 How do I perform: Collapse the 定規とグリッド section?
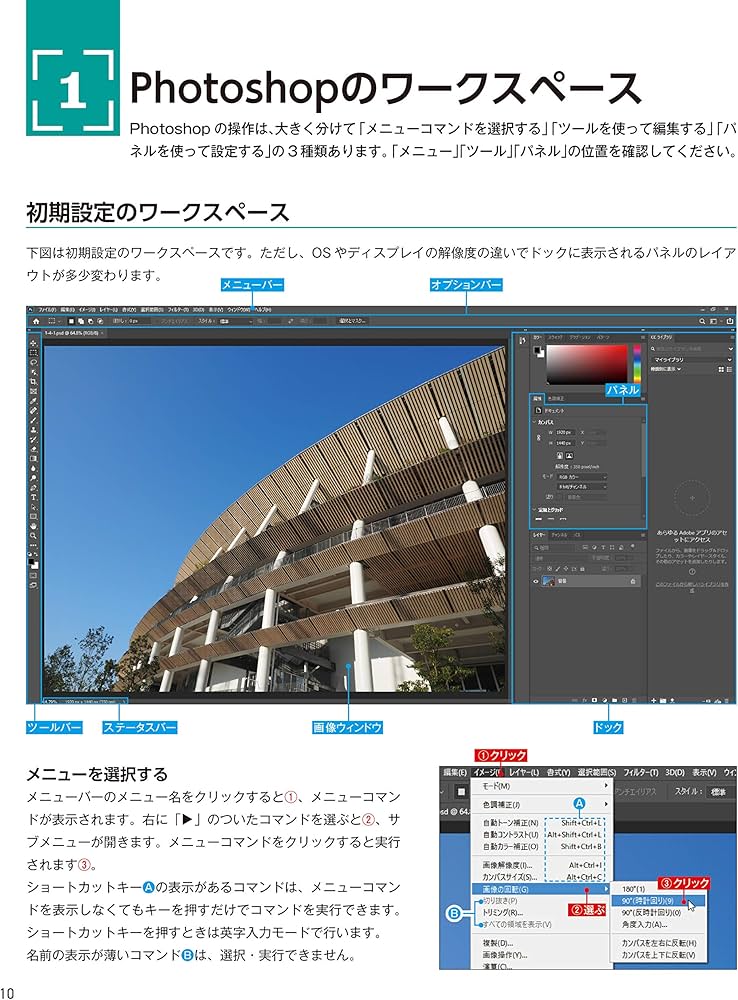(x=535, y=509)
